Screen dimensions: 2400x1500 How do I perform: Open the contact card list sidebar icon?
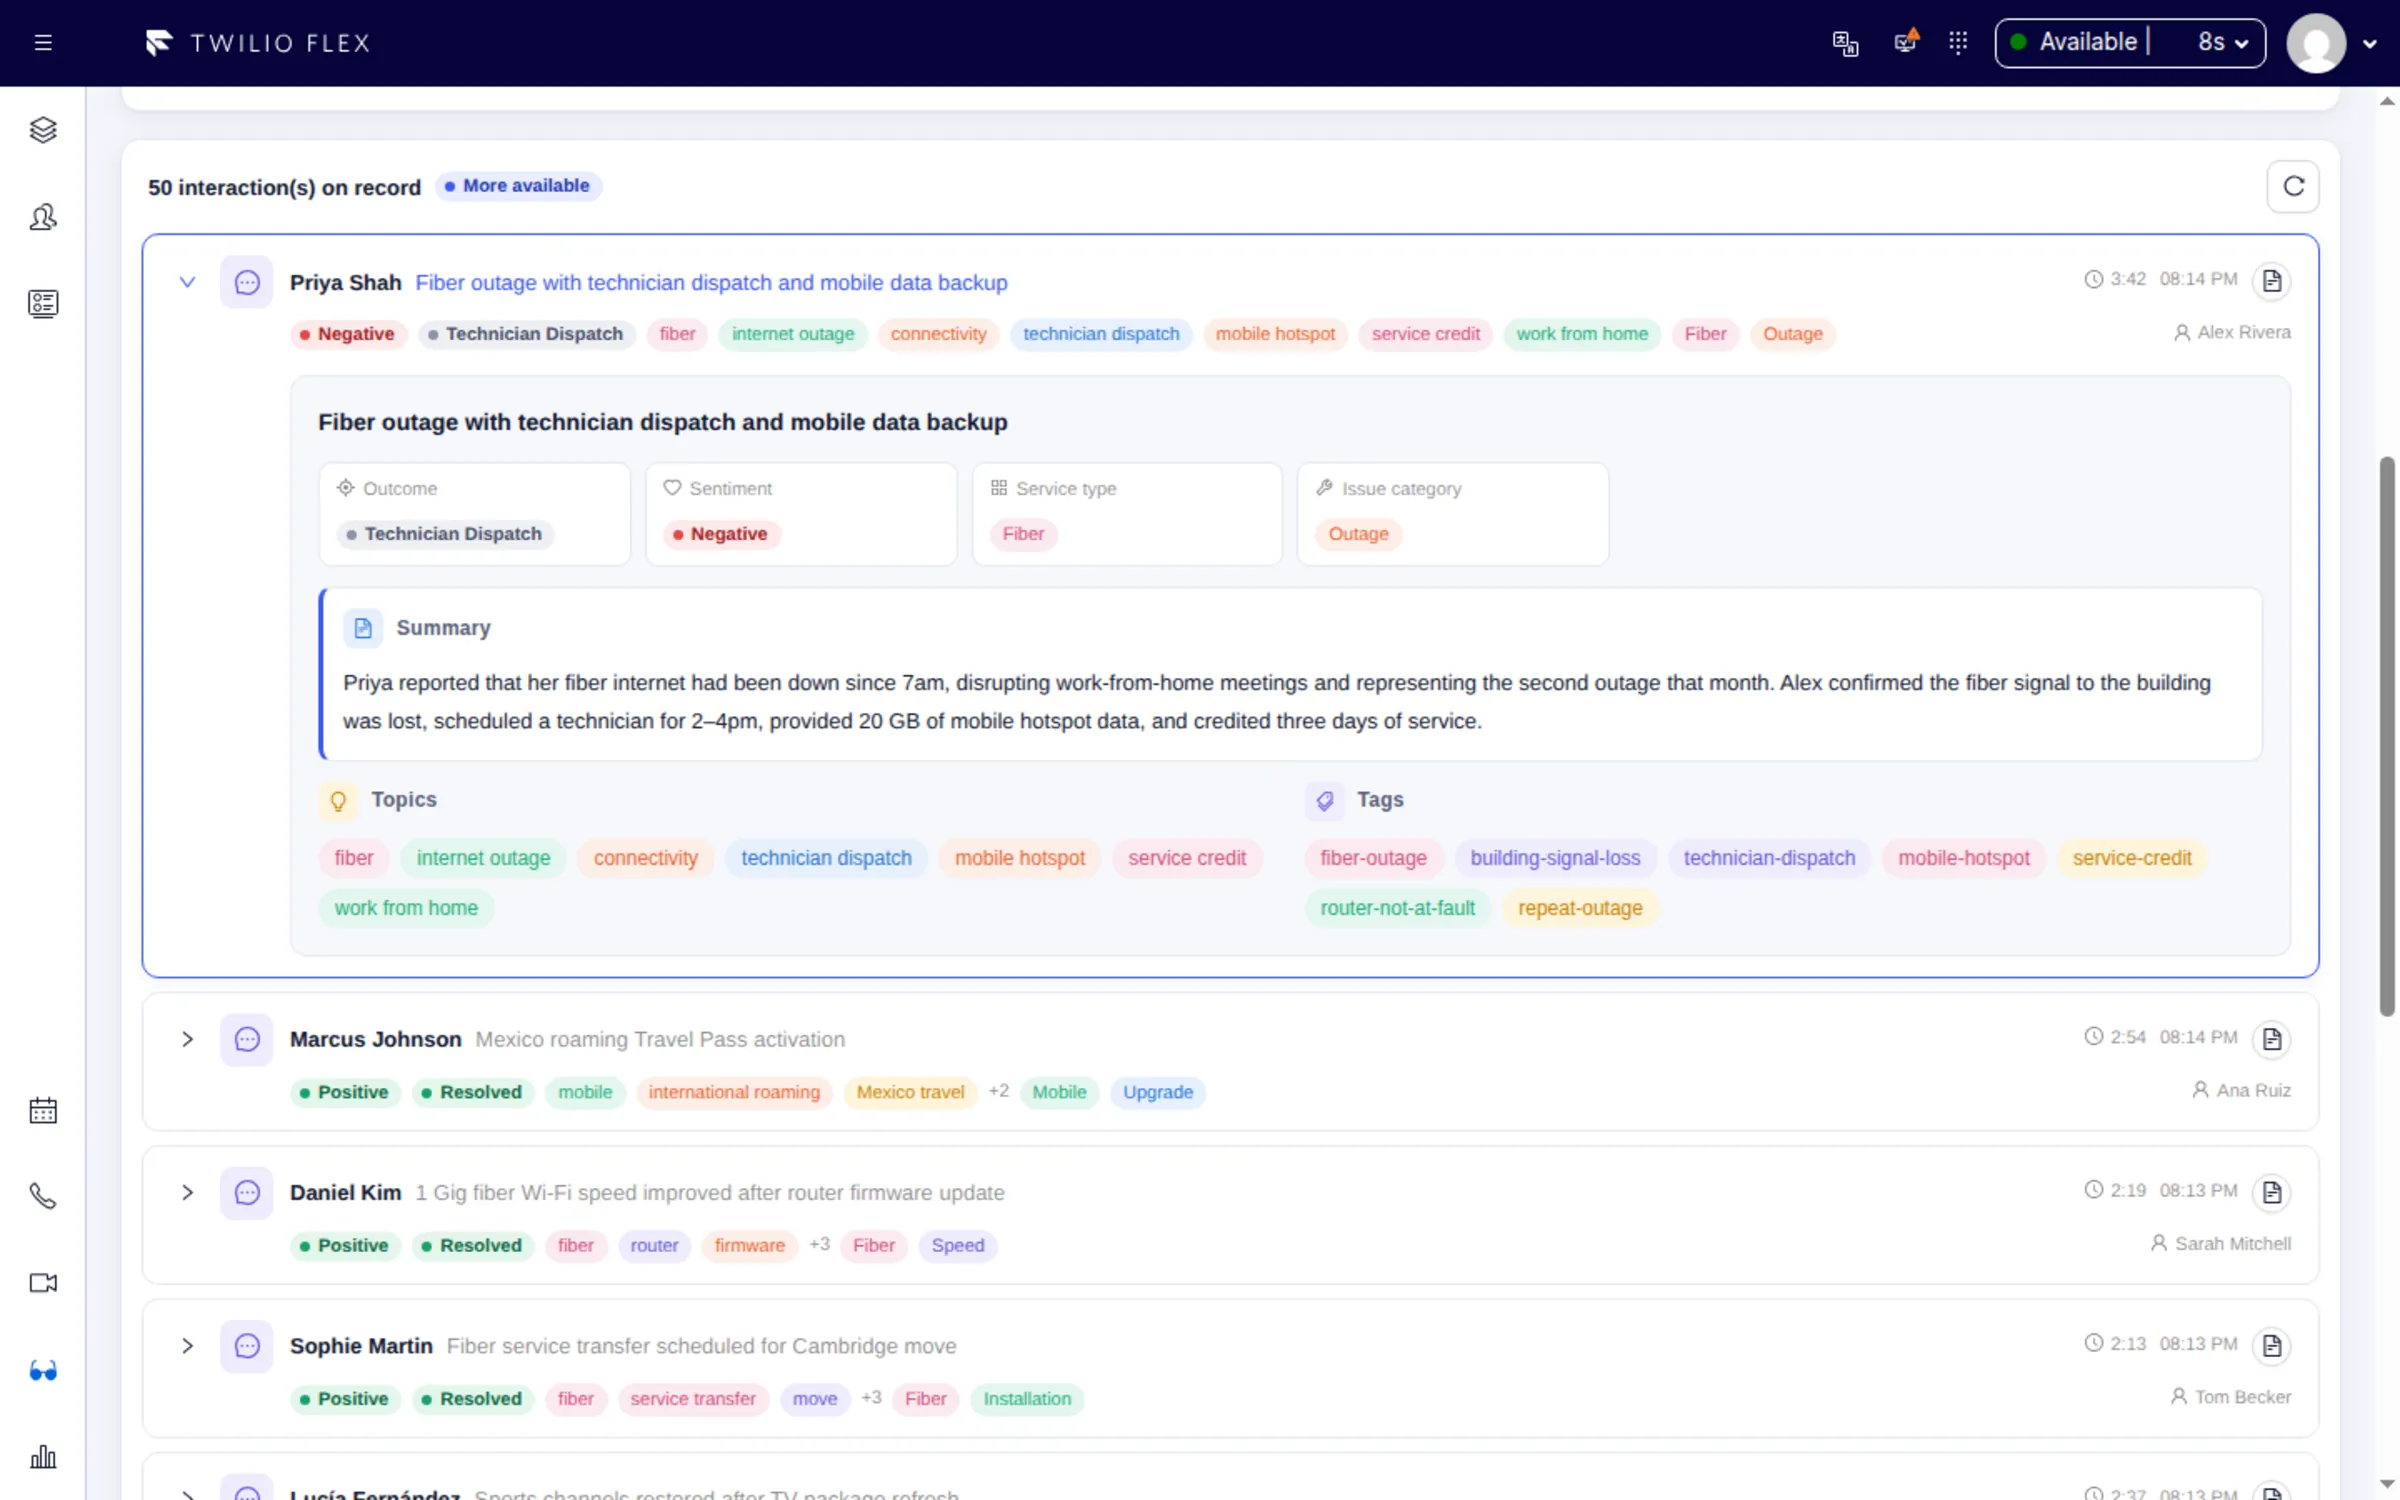coord(43,303)
